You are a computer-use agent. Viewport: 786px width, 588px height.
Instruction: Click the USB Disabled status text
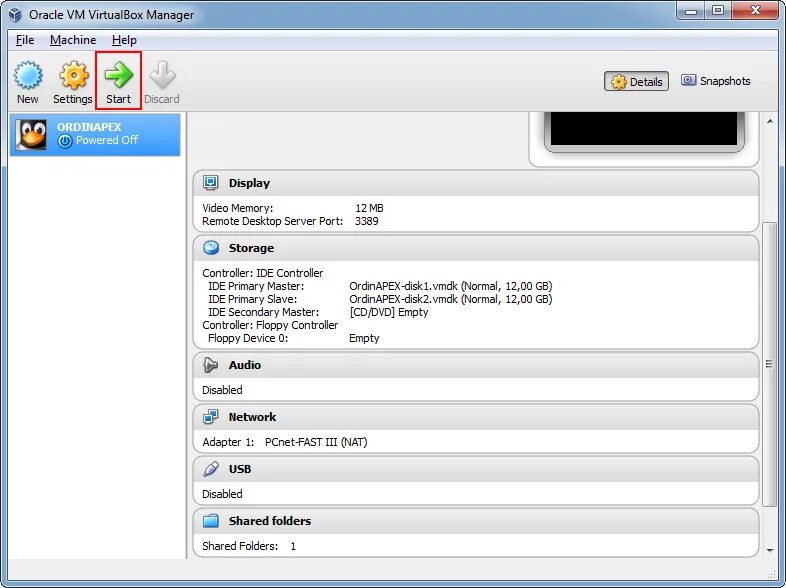pos(222,494)
